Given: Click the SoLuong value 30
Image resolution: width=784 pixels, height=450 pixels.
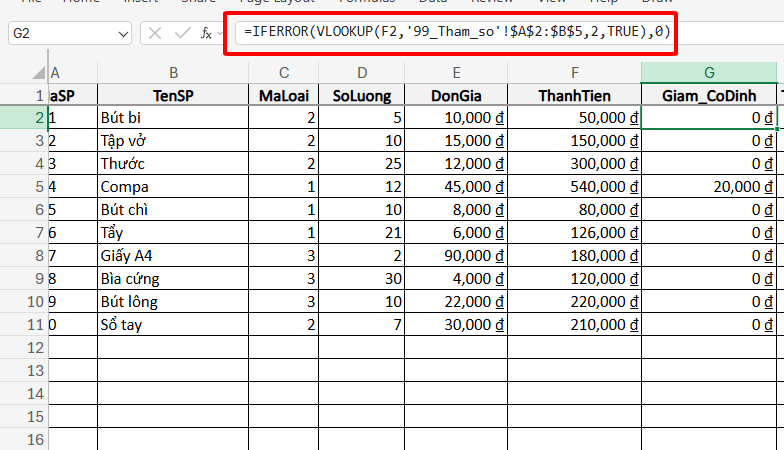Looking at the screenshot, I should (x=362, y=278).
